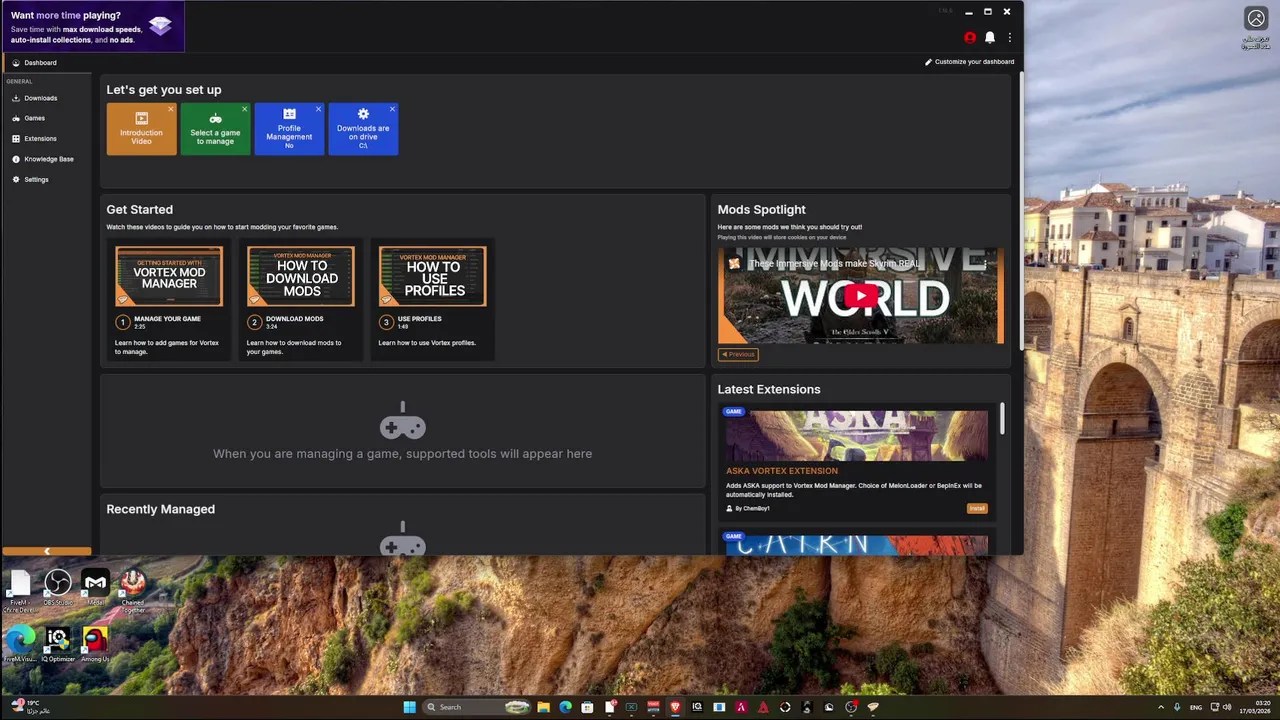The height and width of the screenshot is (720, 1280).
Task: Open the three-dot more menu
Action: point(1010,37)
